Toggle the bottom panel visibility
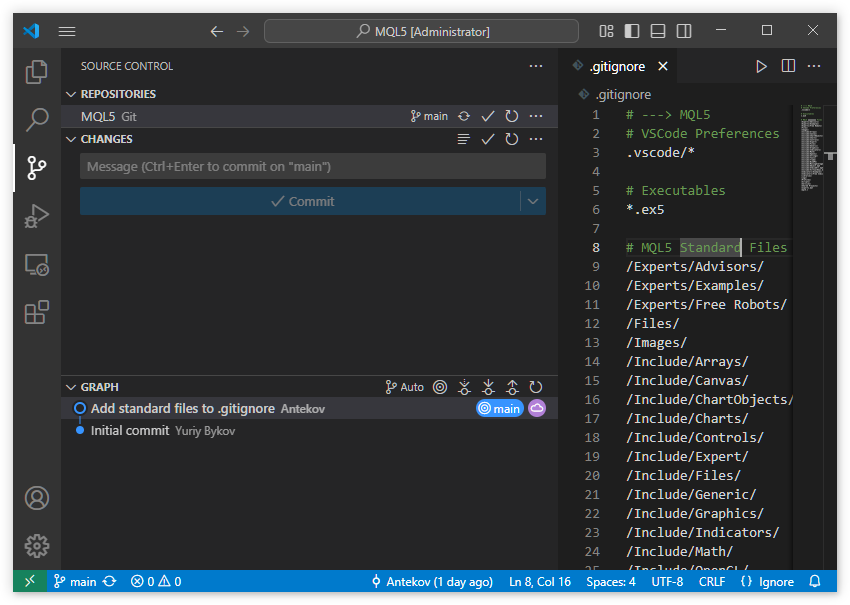Screen dimensions: 850x605 658,31
